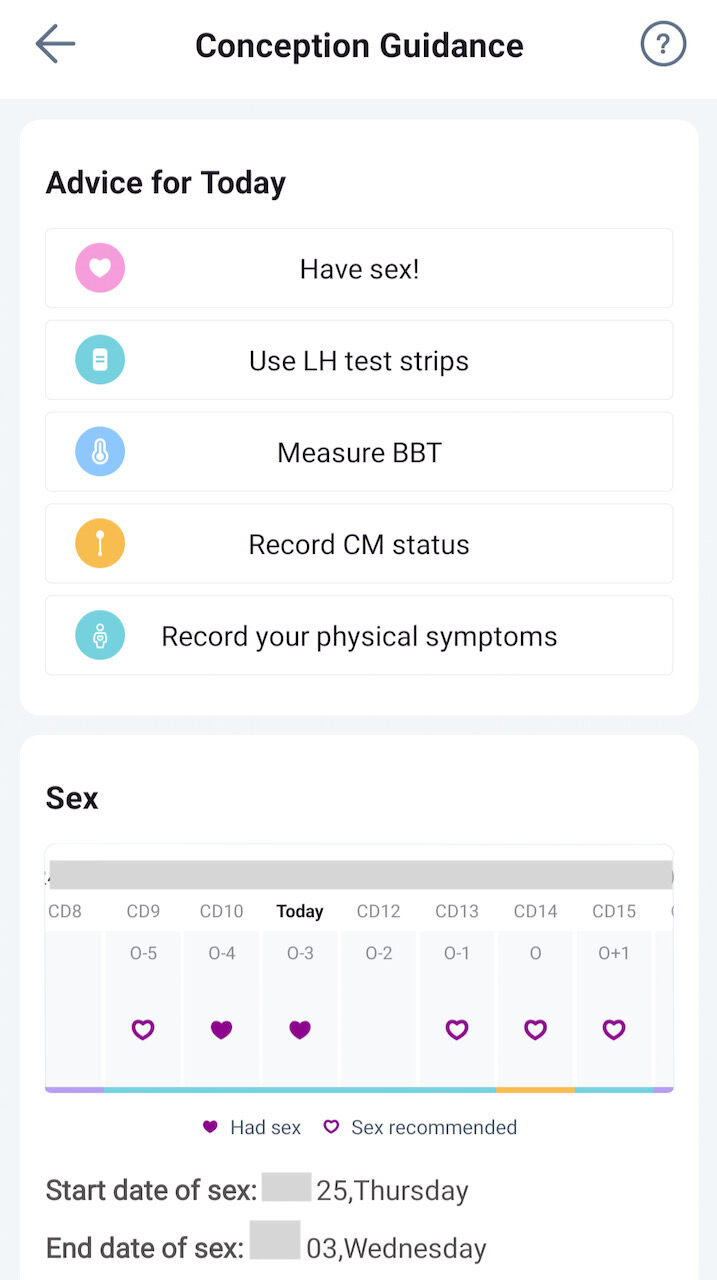Tap the physical symptoms body icon
Screen dimensions: 717x1280
click(100, 636)
